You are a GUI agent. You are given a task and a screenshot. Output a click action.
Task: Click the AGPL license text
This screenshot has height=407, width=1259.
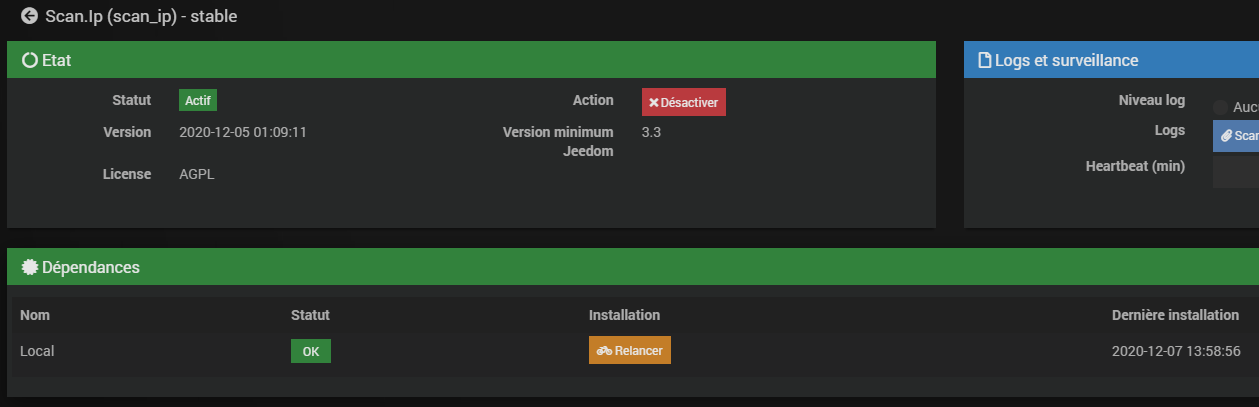[x=196, y=174]
